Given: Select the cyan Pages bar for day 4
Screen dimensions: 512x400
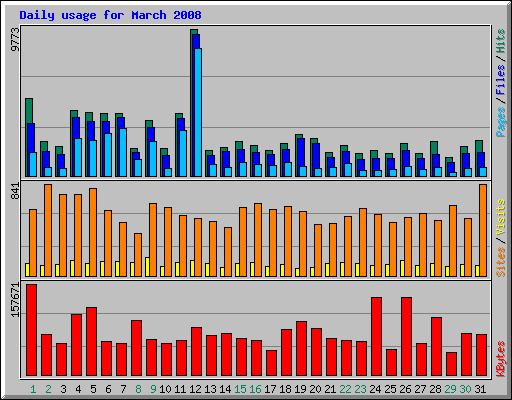Looking at the screenshot, I should [x=78, y=157].
